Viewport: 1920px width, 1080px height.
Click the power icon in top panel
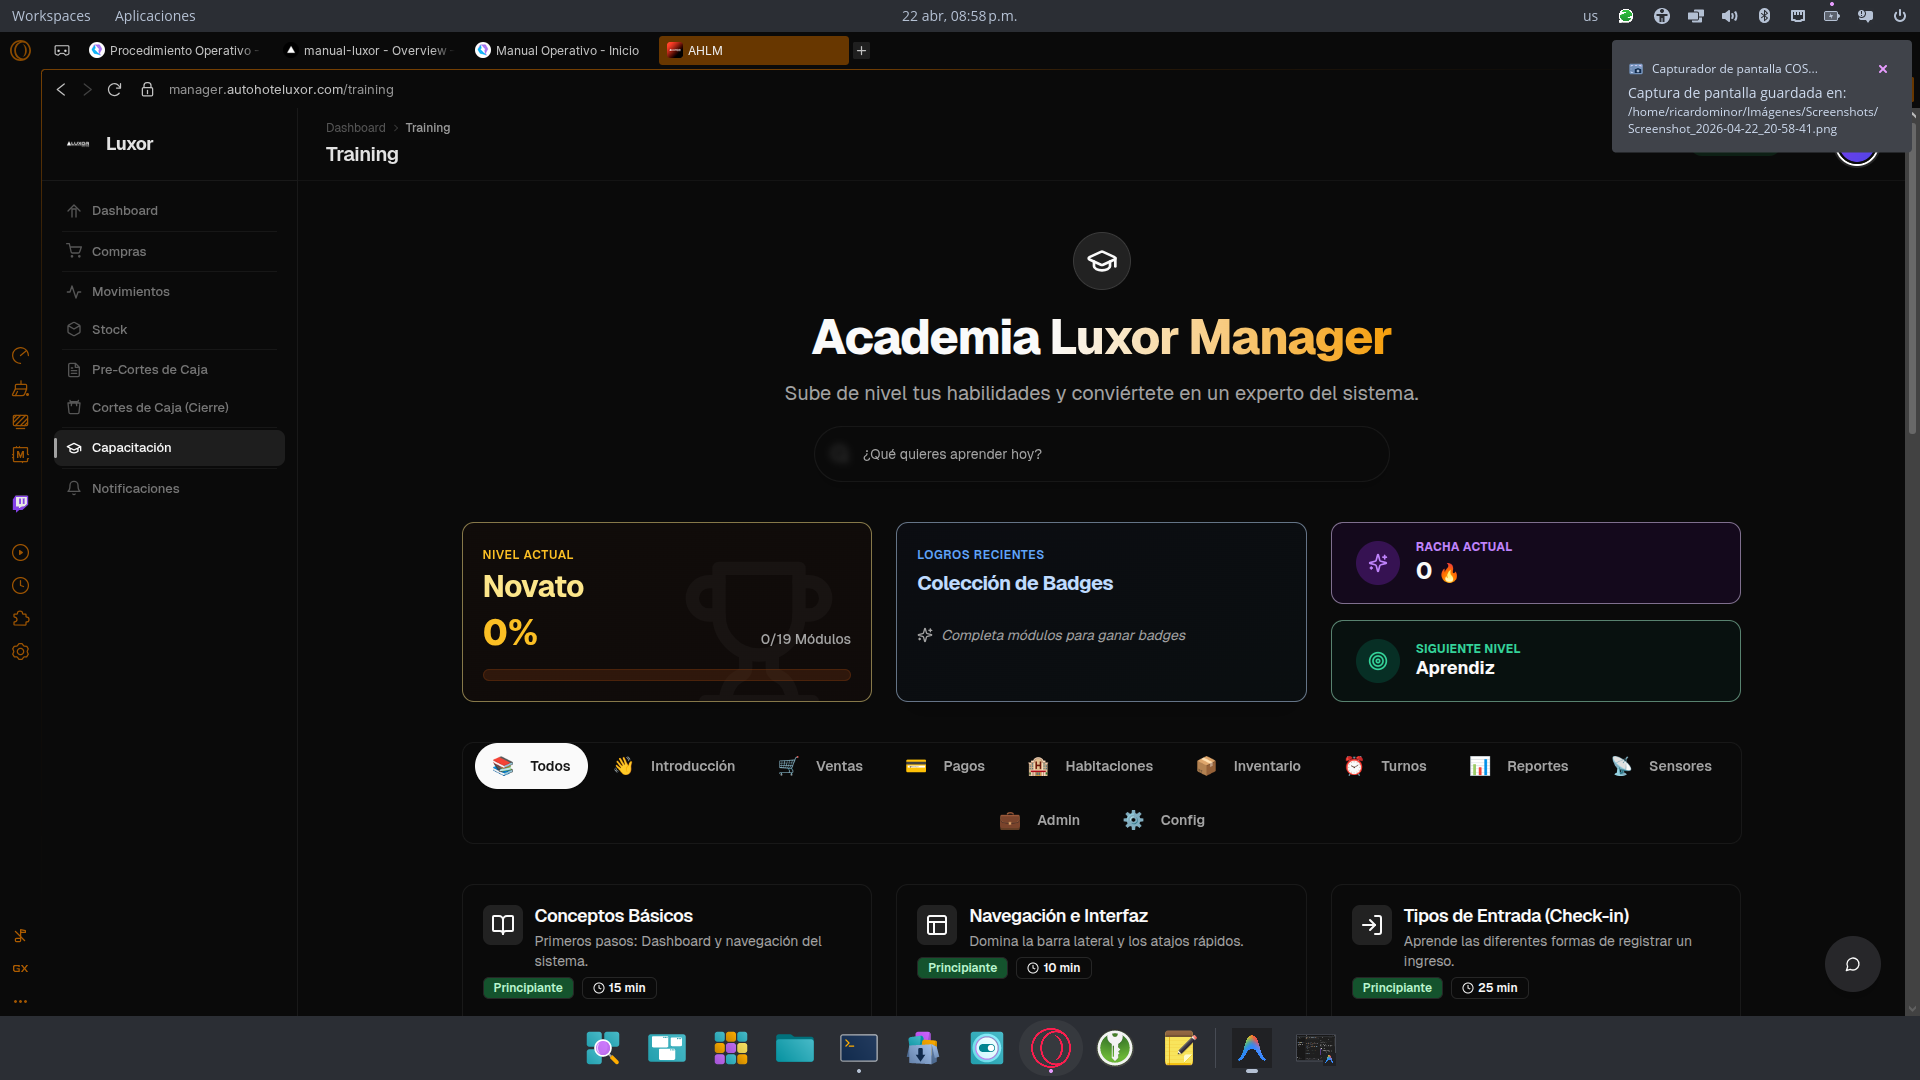tap(1899, 16)
